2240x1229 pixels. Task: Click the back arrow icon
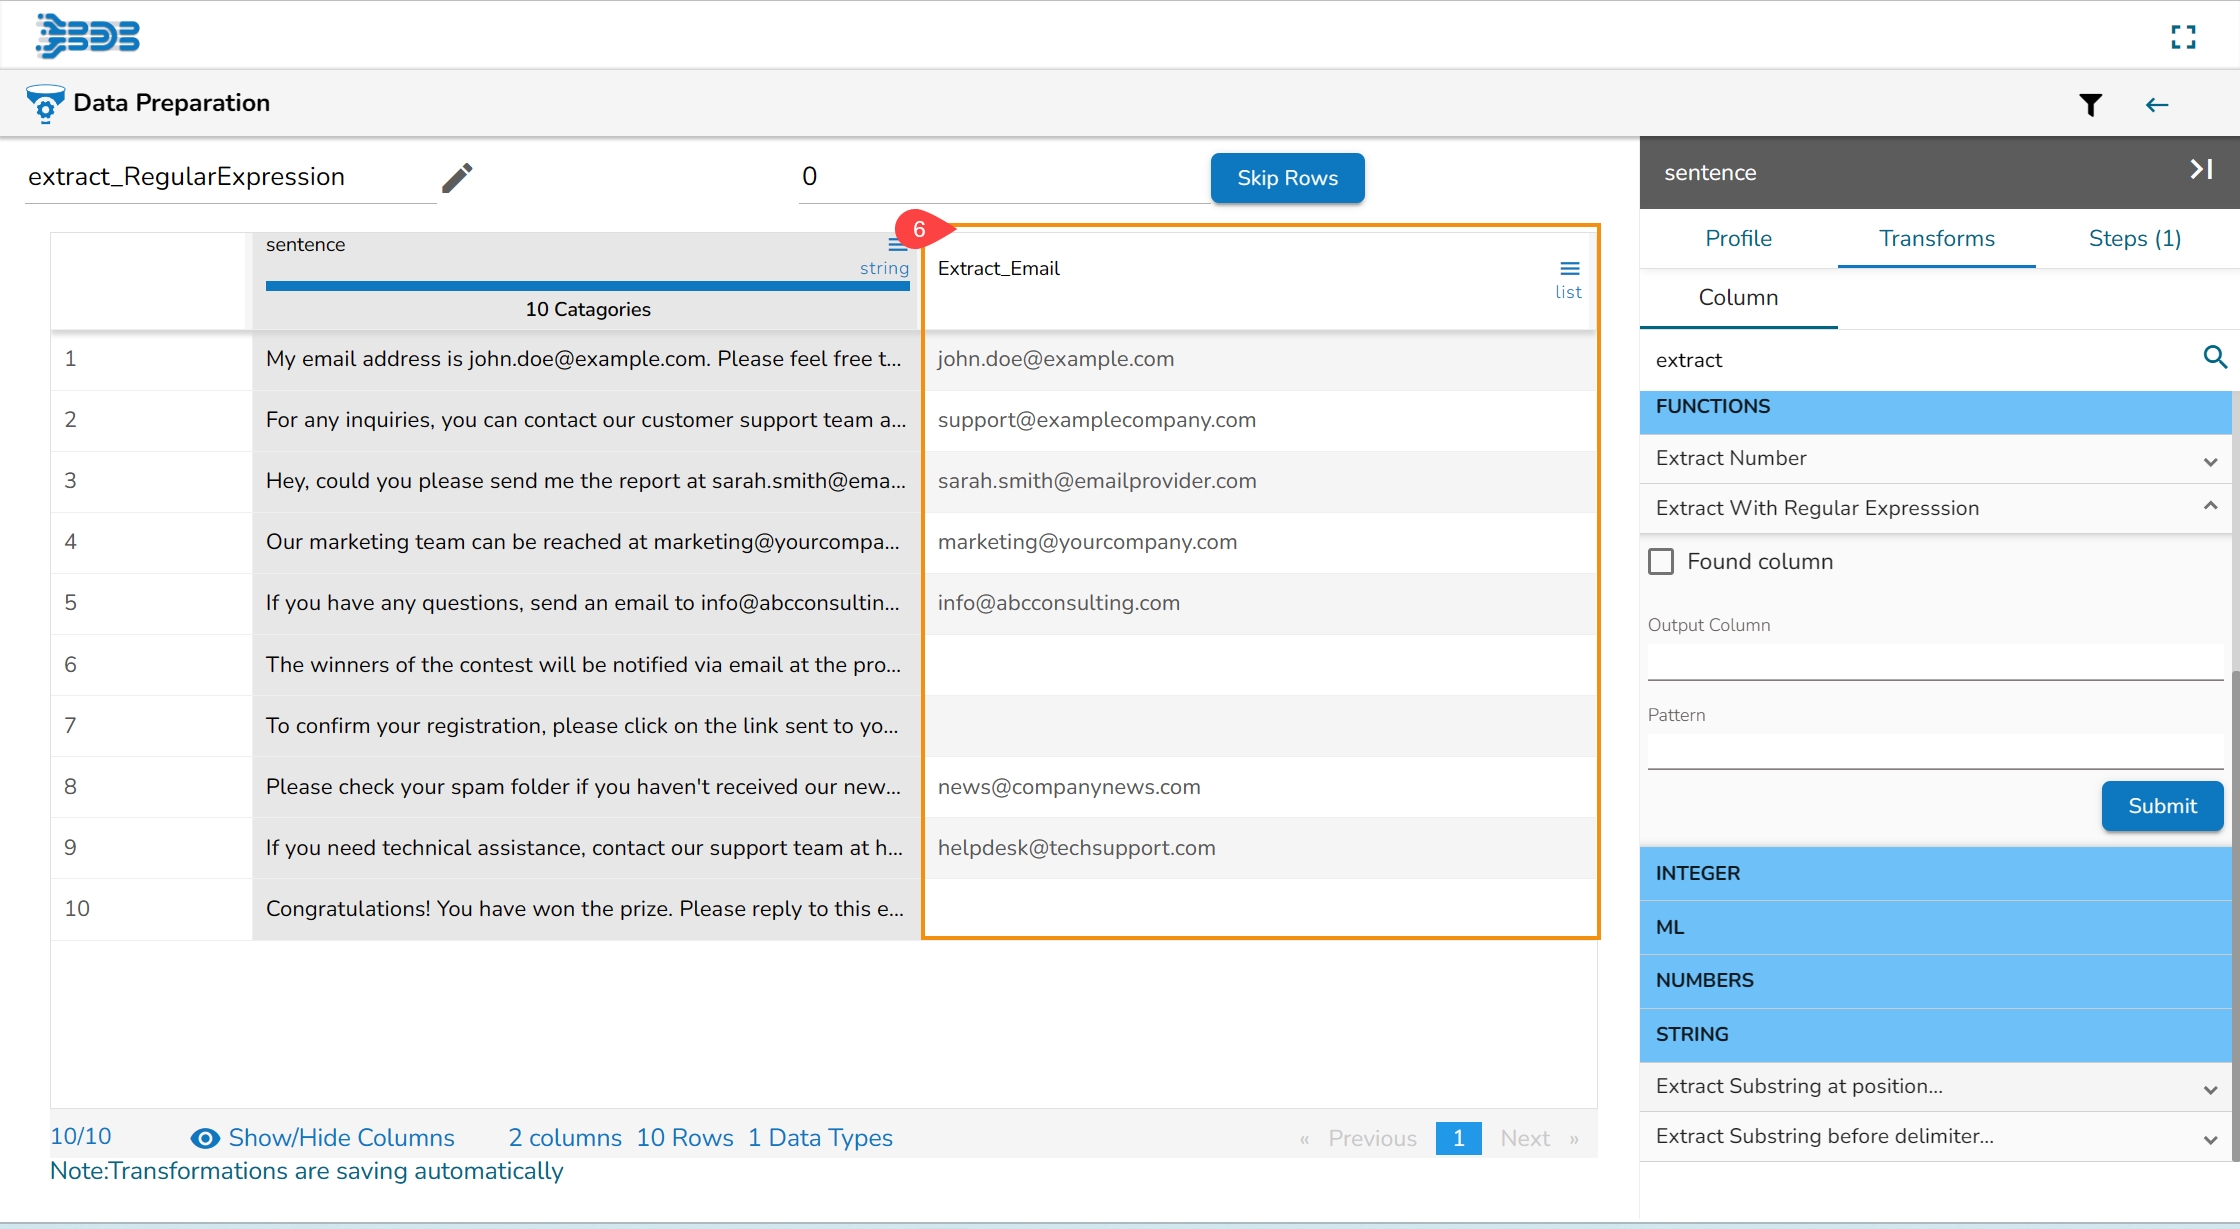click(x=2157, y=105)
